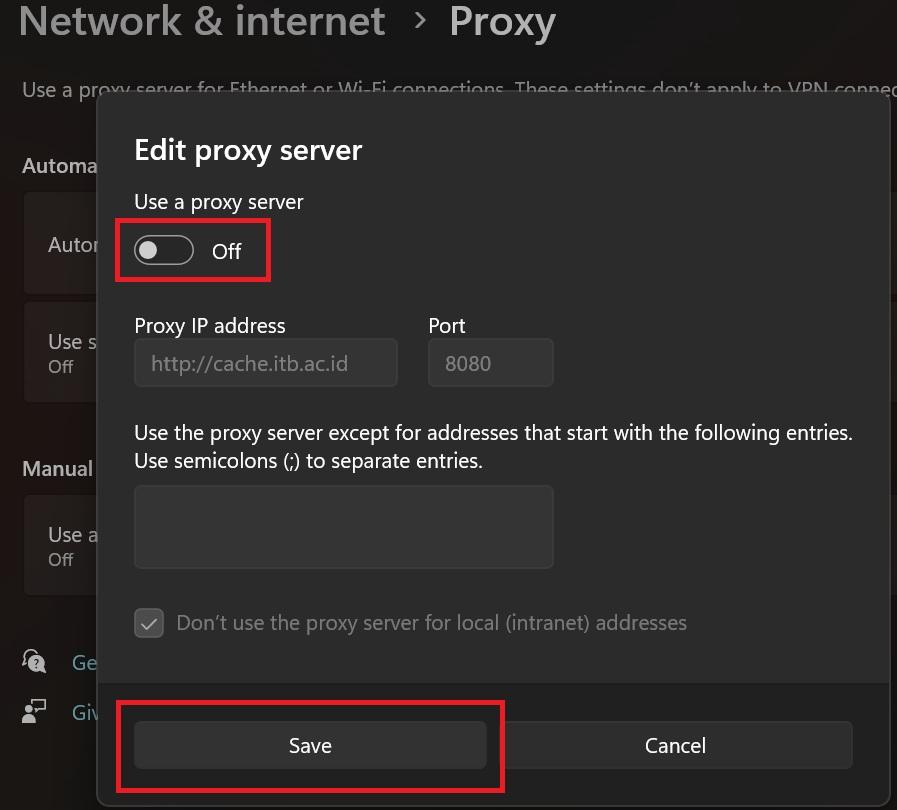Check the local intranet addresses checkbox
The width and height of the screenshot is (897, 810).
(x=149, y=624)
